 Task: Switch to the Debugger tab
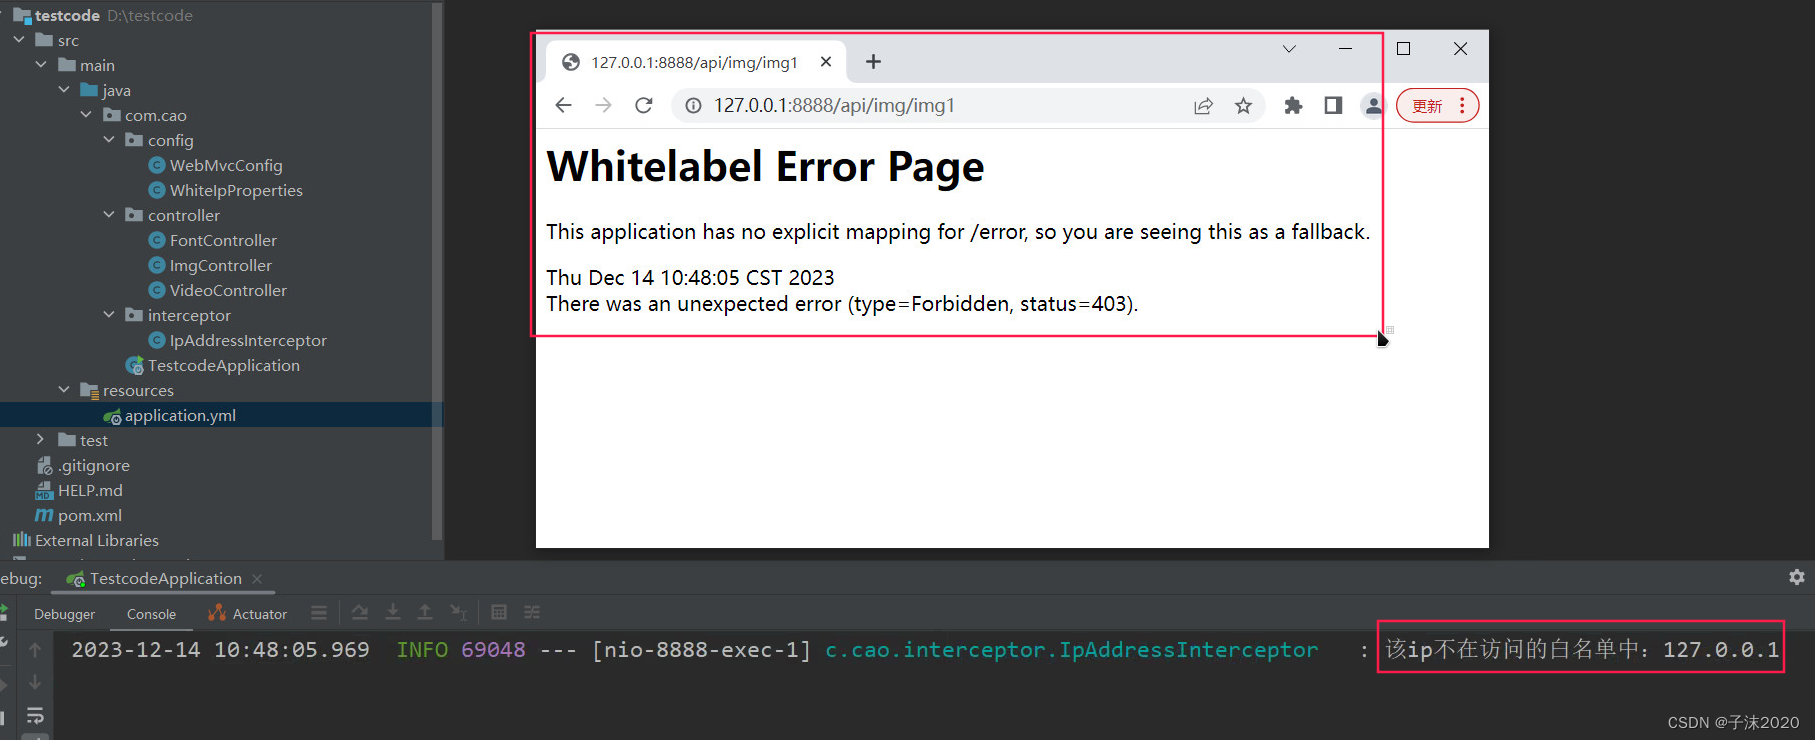point(64,614)
